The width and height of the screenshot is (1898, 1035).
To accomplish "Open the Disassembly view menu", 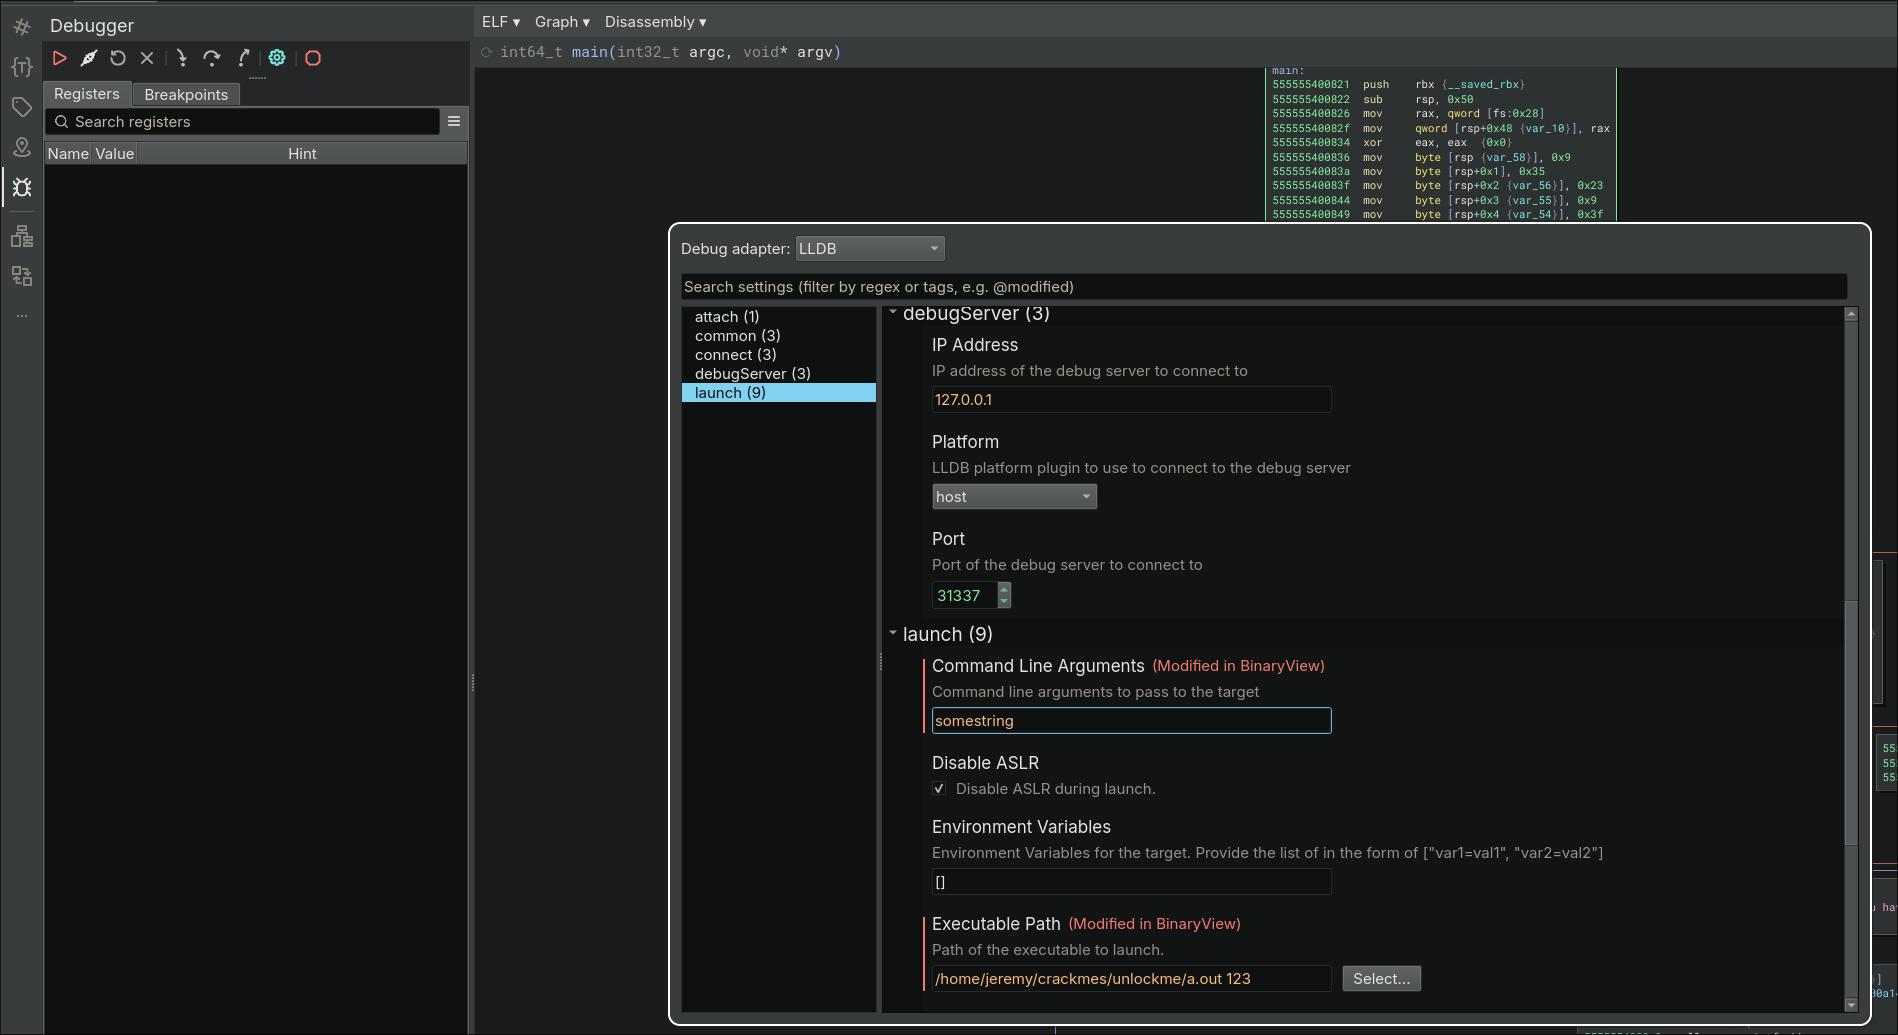I will [655, 22].
